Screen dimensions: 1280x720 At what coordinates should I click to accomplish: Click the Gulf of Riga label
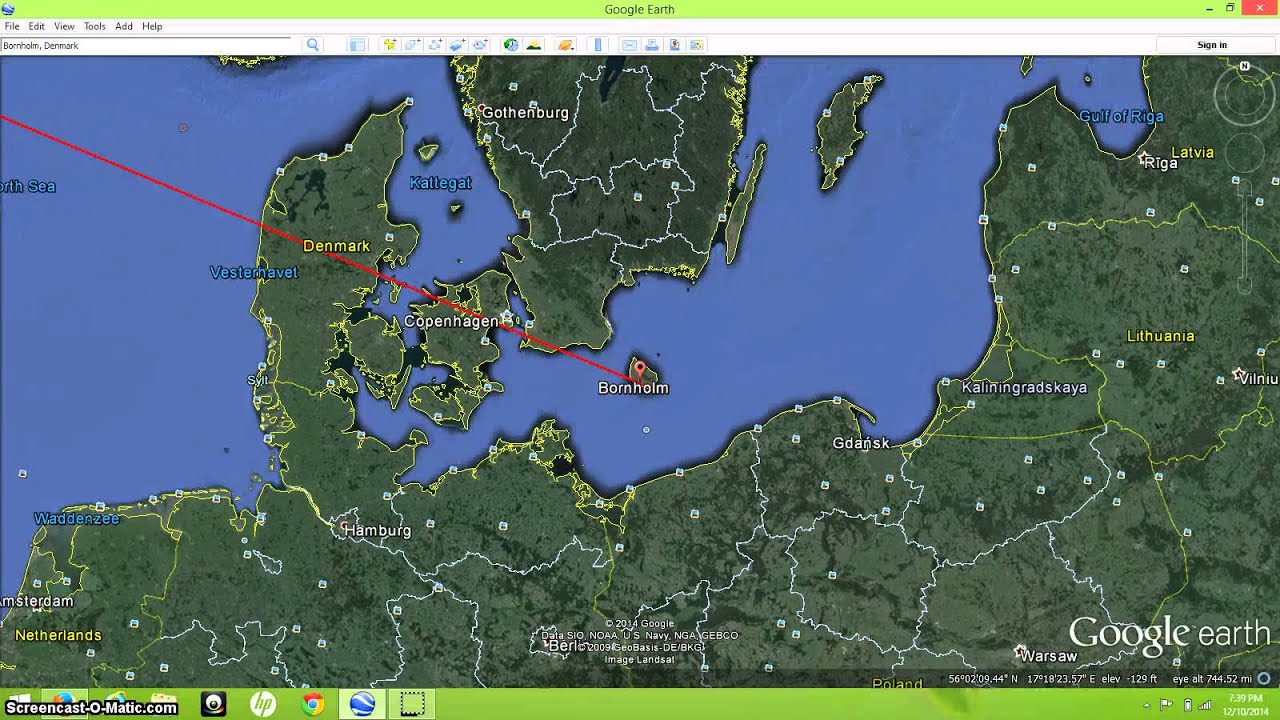pos(1121,116)
